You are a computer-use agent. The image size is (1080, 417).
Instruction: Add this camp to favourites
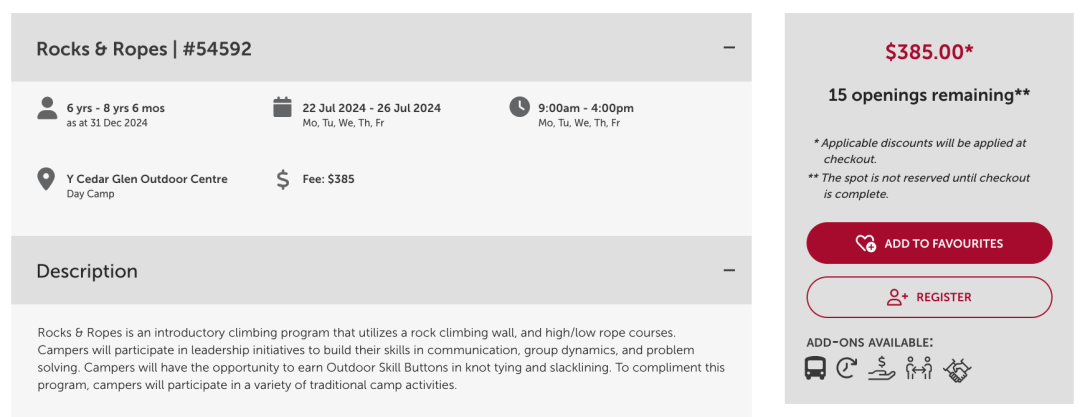pos(929,243)
